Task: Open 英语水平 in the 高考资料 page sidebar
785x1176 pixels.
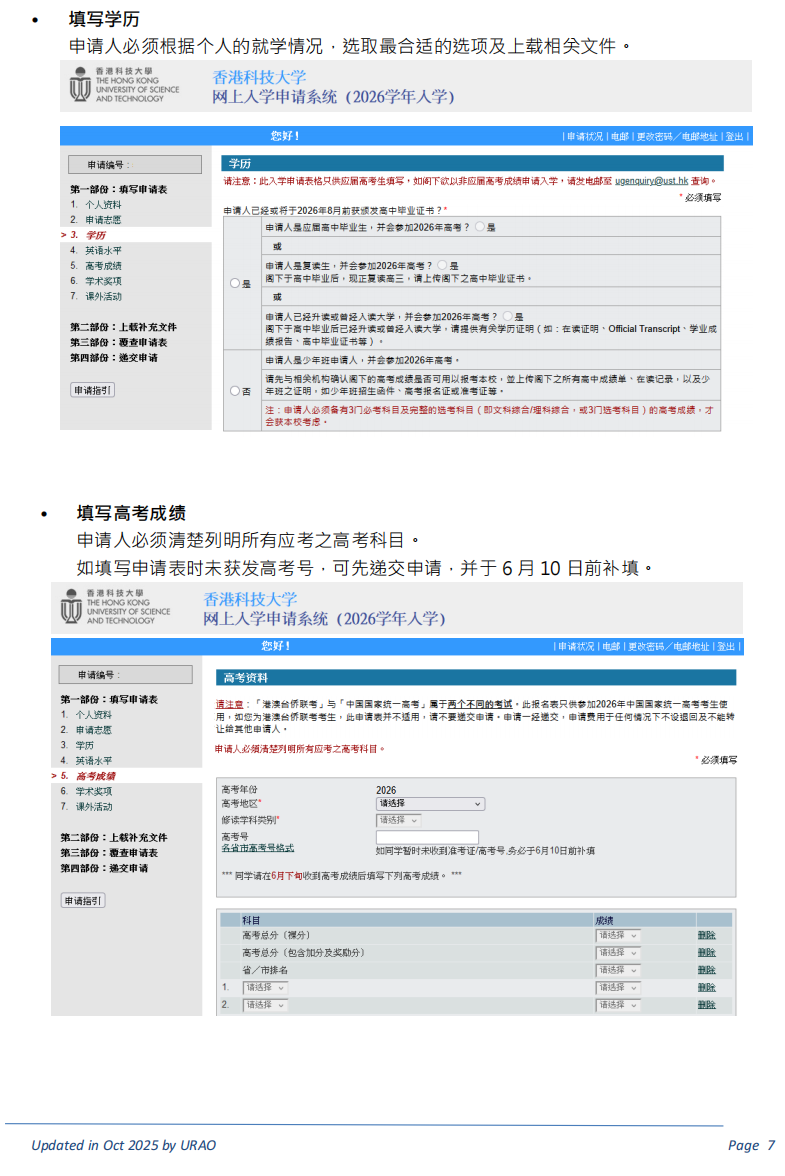Action: (x=93, y=760)
